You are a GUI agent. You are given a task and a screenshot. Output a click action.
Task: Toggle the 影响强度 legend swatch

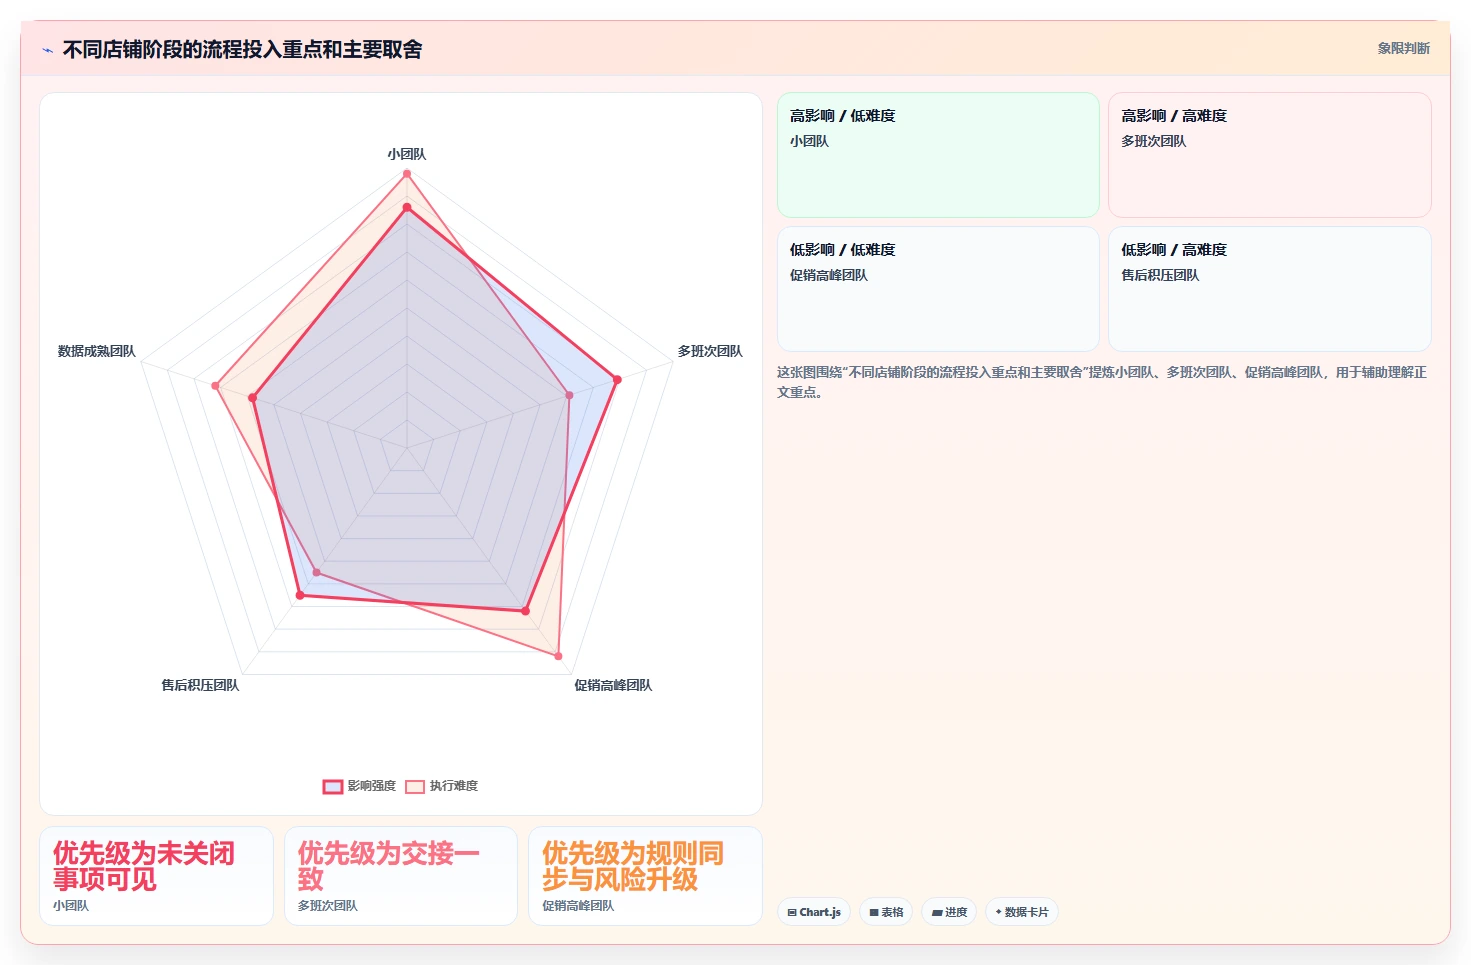tap(333, 786)
